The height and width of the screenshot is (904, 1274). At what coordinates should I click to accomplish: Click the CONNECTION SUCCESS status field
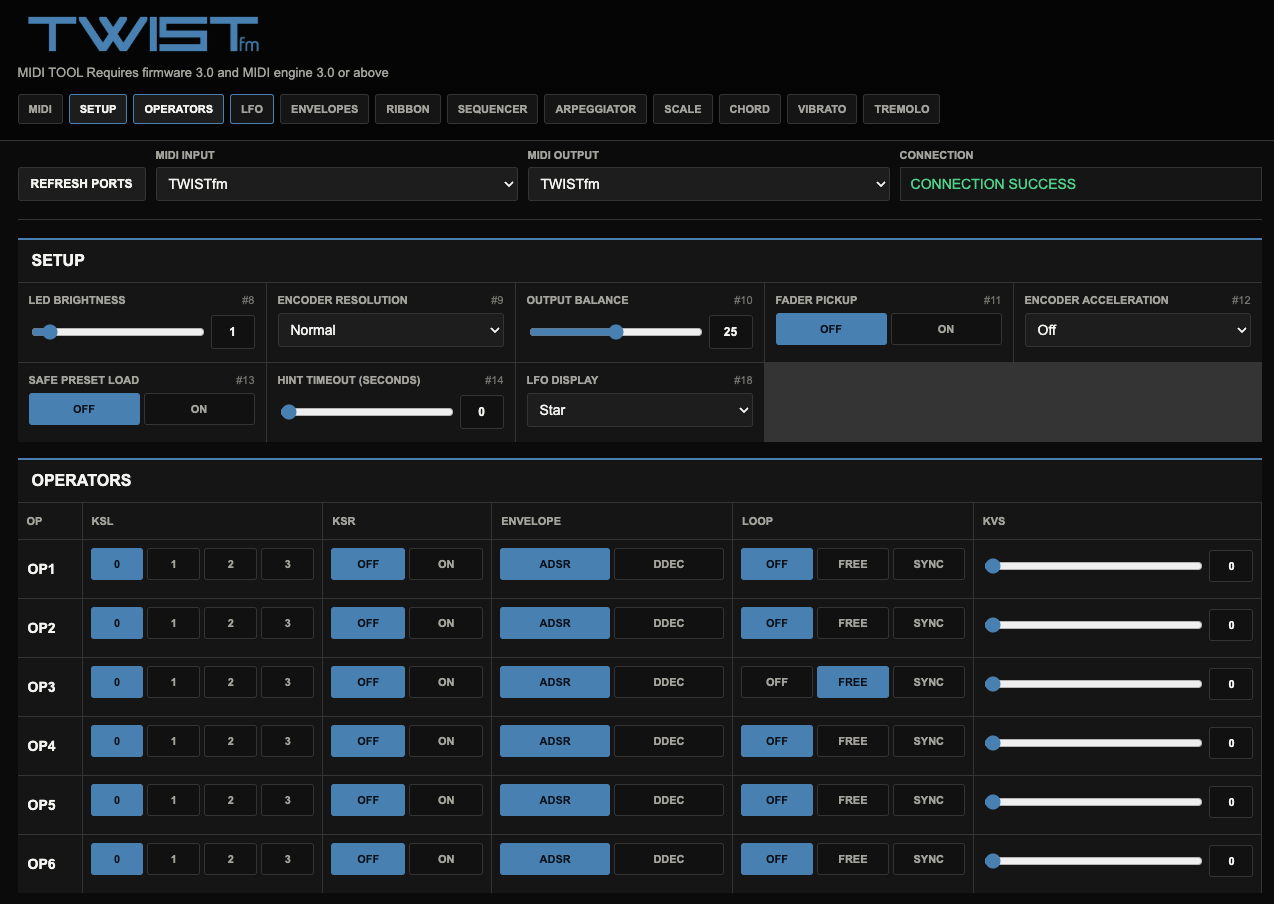click(1081, 184)
